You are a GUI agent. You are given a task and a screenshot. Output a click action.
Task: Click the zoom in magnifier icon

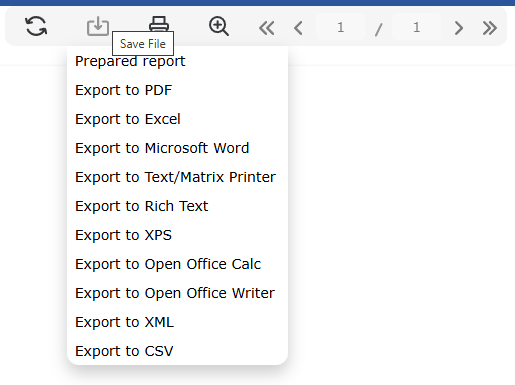(219, 26)
